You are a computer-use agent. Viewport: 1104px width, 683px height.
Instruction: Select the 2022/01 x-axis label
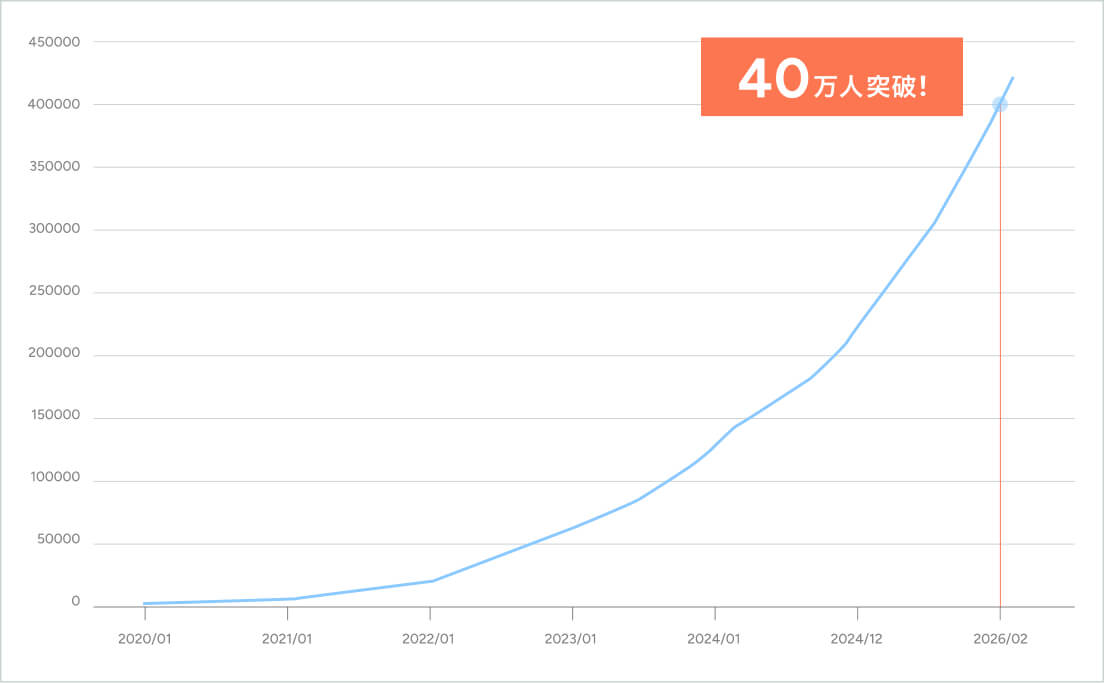pyautogui.click(x=428, y=639)
